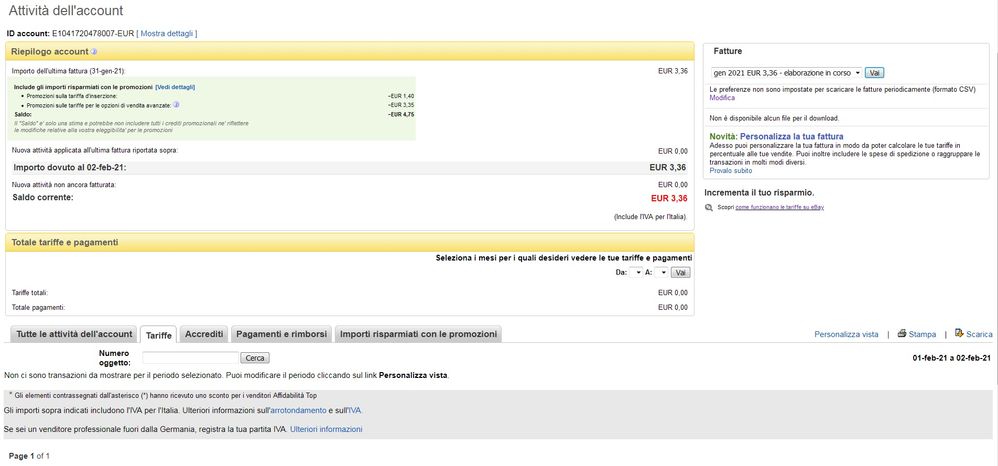The height and width of the screenshot is (466, 998).
Task: Click the arrotondamento link
Action: pyautogui.click(x=299, y=411)
